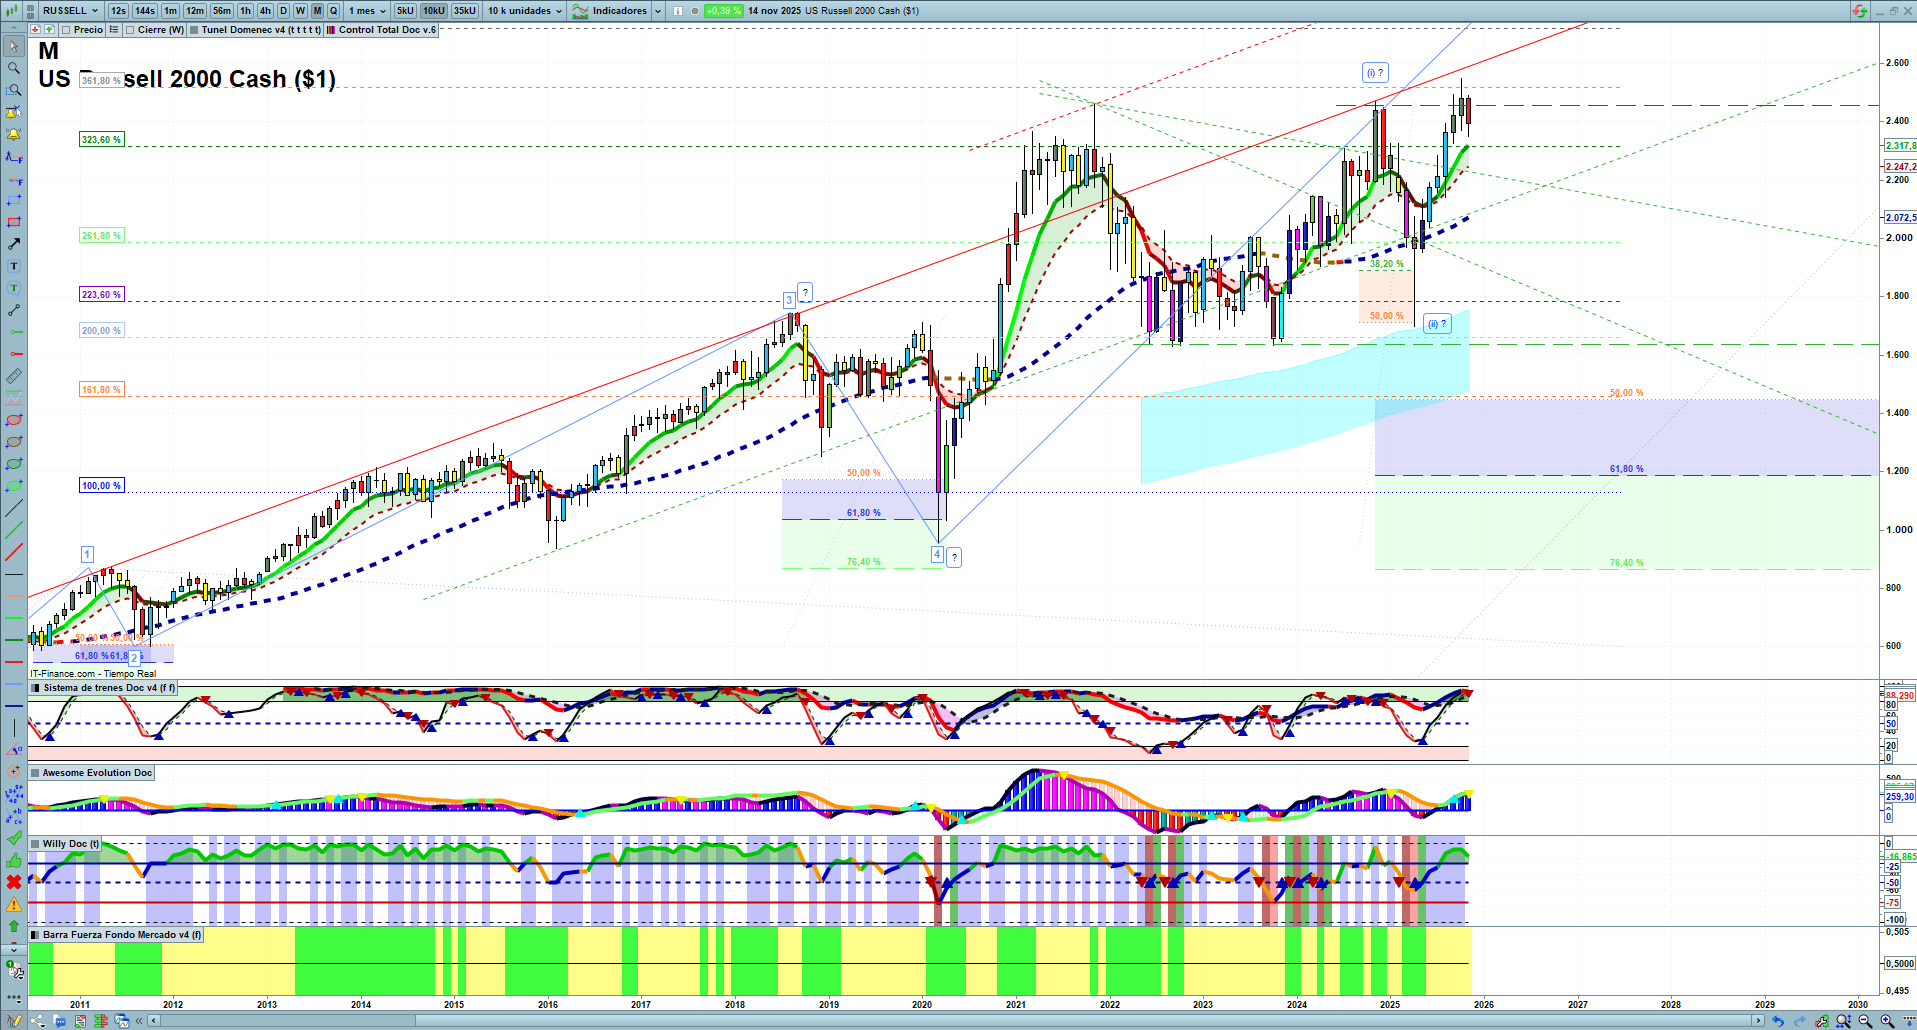Image resolution: width=1917 pixels, height=1030 pixels.
Task: Select the thumbs-up marker tool
Action: (14, 860)
